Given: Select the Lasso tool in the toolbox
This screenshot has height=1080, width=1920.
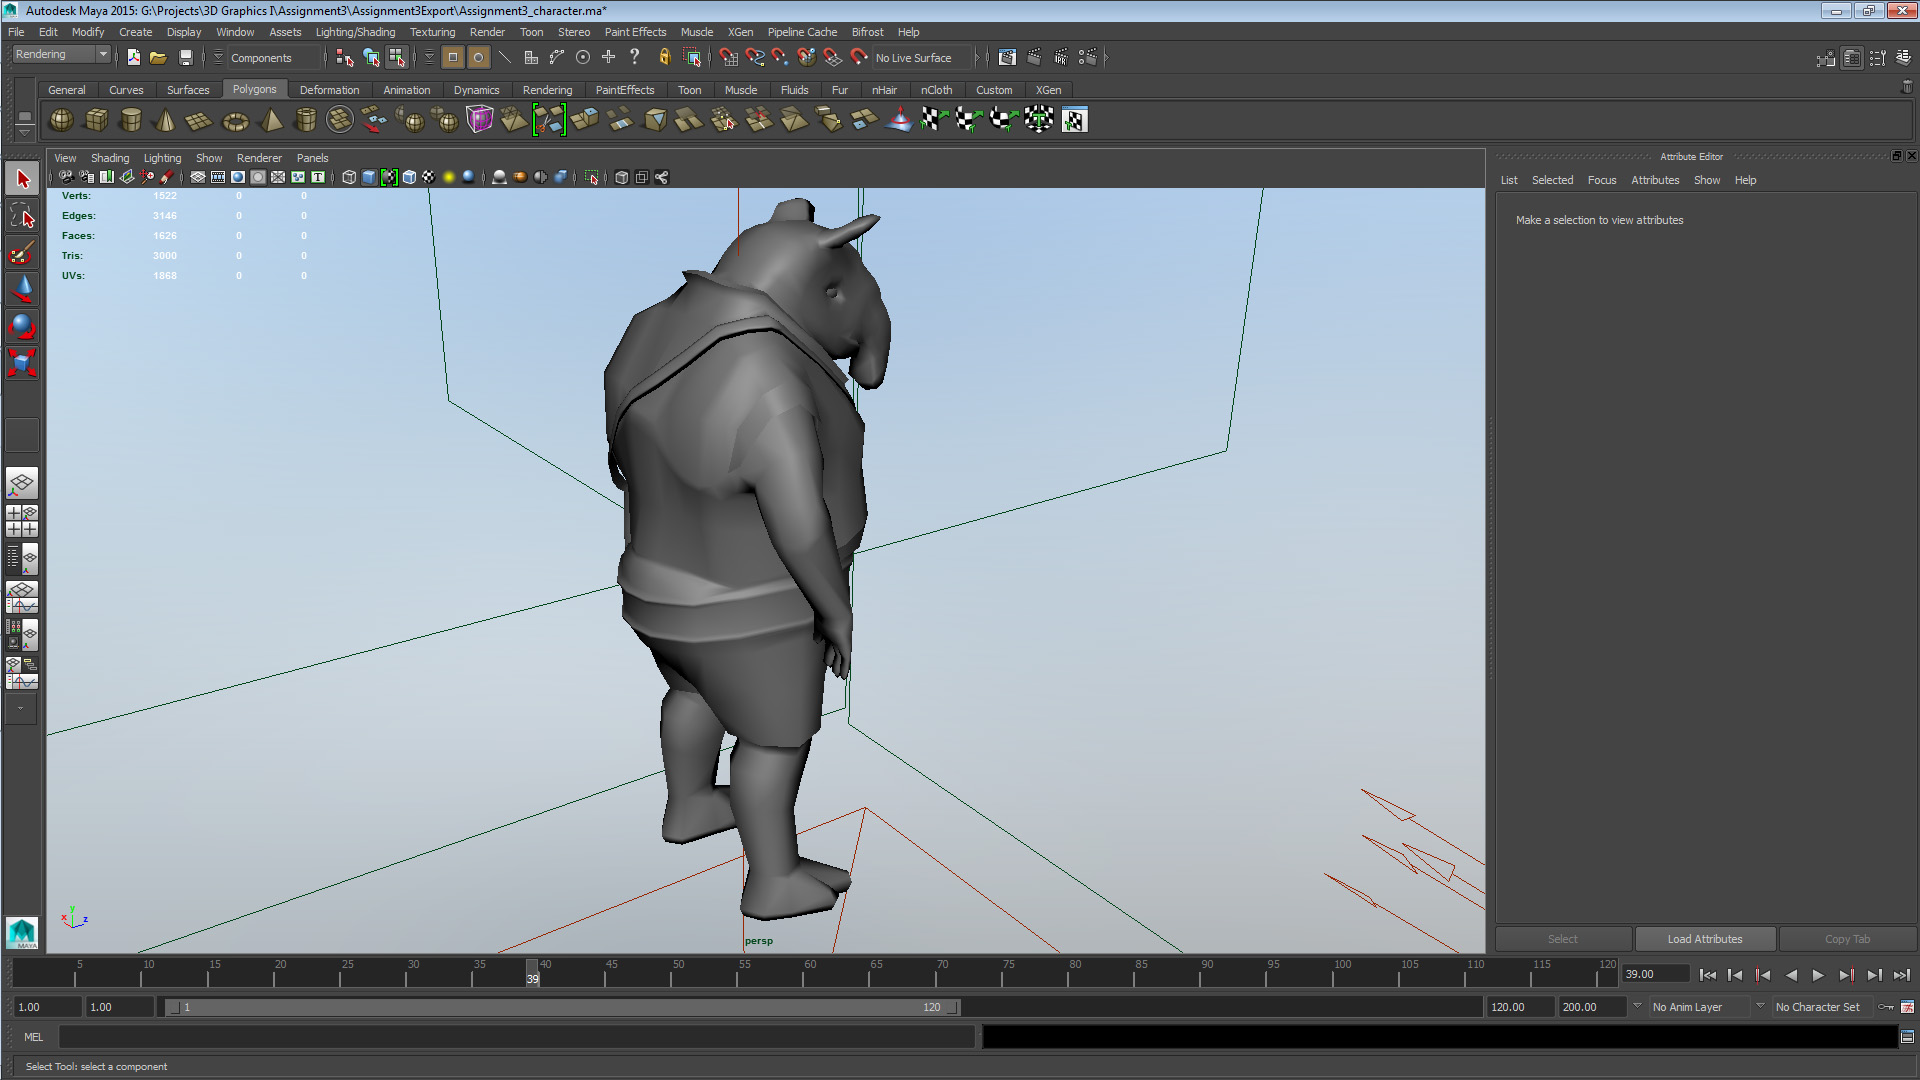Looking at the screenshot, I should point(21,215).
